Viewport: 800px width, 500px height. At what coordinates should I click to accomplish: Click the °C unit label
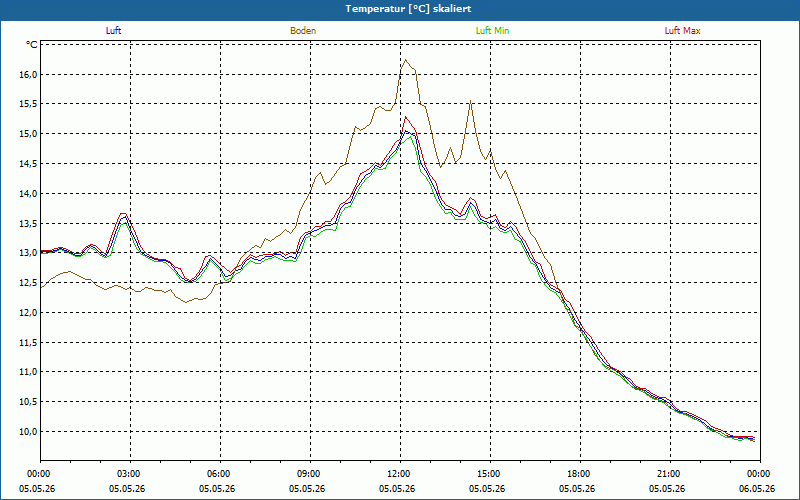tap(32, 45)
